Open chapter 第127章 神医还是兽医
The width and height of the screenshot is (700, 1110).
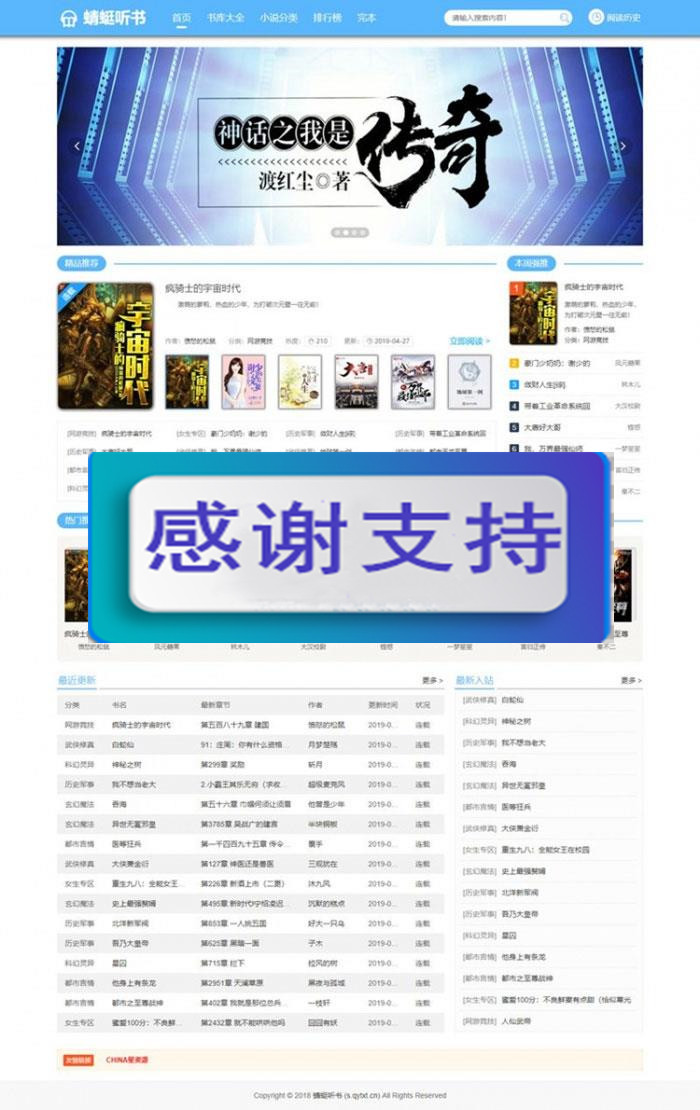point(237,864)
